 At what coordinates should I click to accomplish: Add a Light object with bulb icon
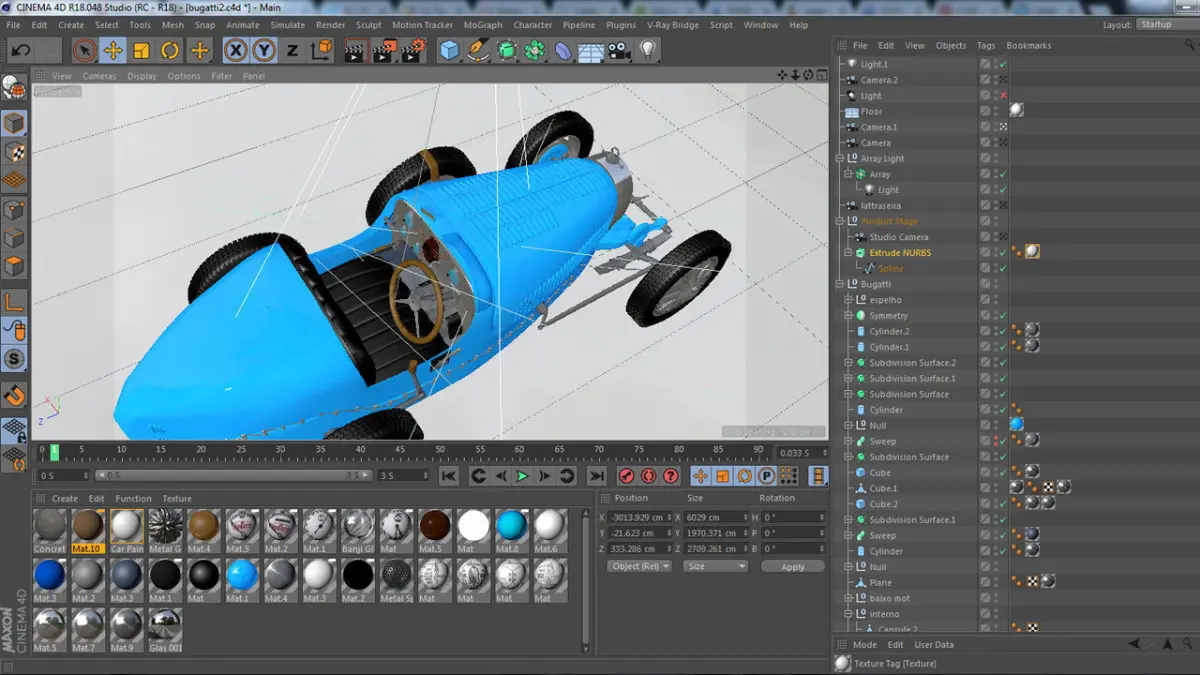(x=648, y=49)
